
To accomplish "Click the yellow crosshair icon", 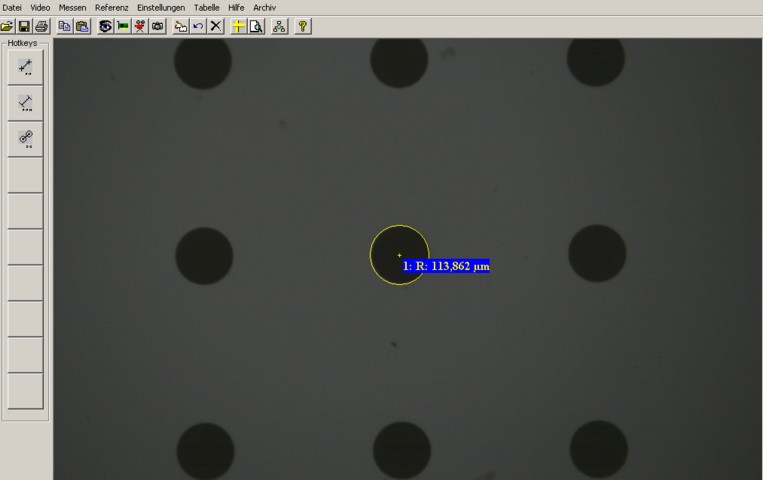I will pos(238,26).
